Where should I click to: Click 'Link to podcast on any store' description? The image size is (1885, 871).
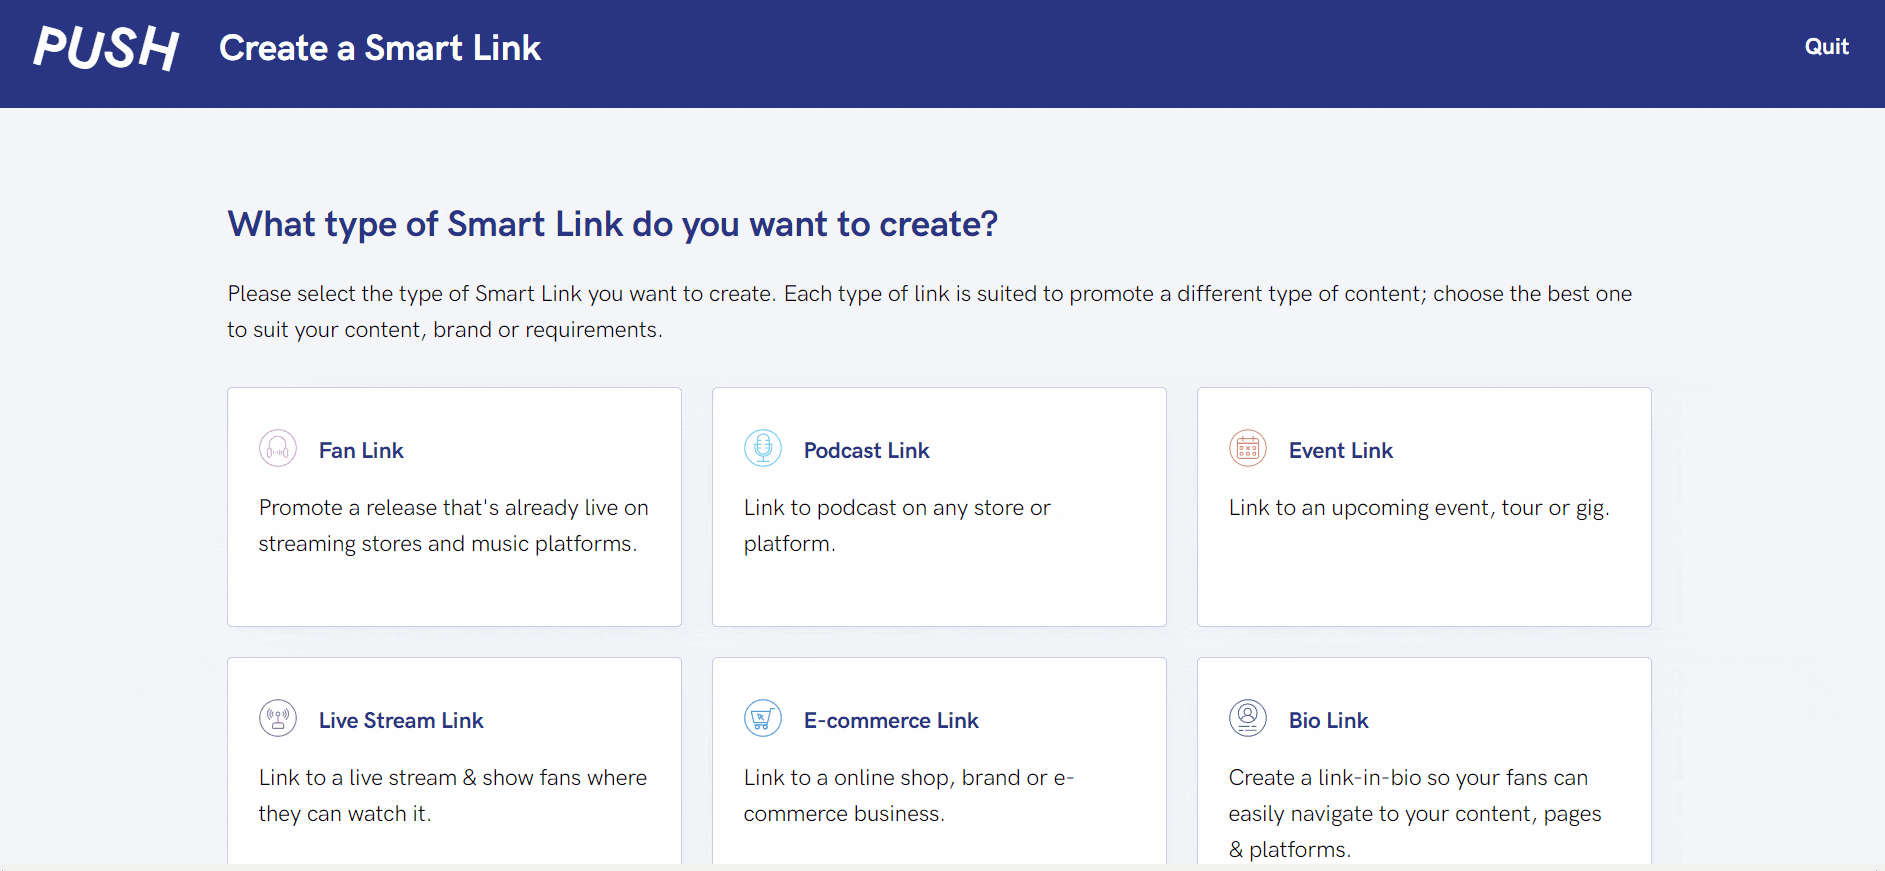(x=897, y=526)
